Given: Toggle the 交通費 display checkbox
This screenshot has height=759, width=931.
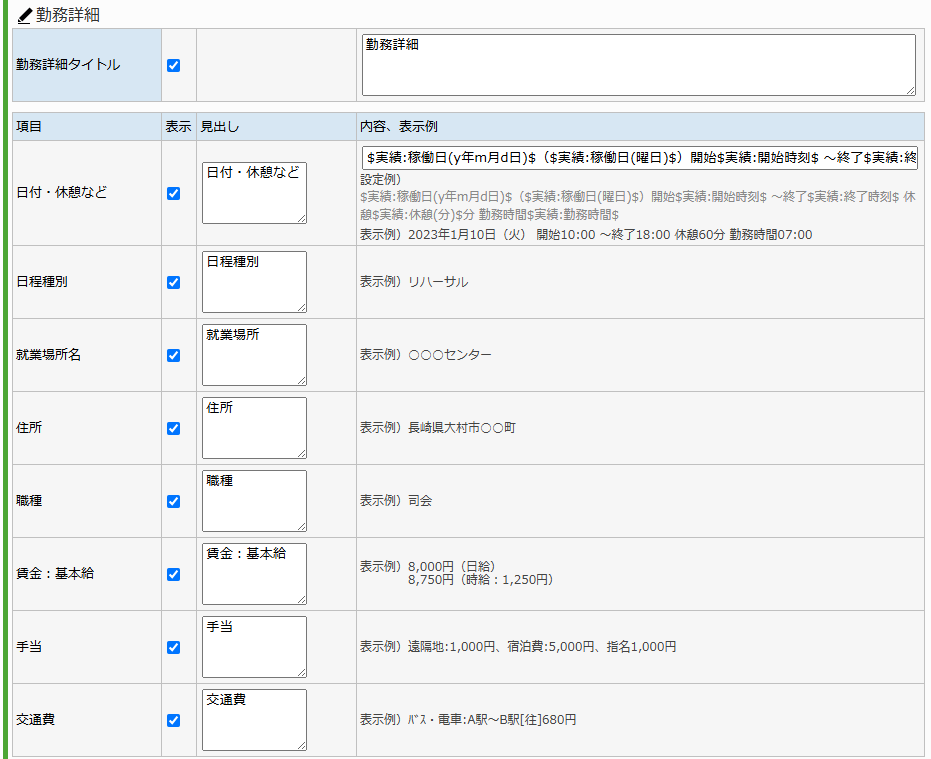Looking at the screenshot, I should click(x=173, y=721).
